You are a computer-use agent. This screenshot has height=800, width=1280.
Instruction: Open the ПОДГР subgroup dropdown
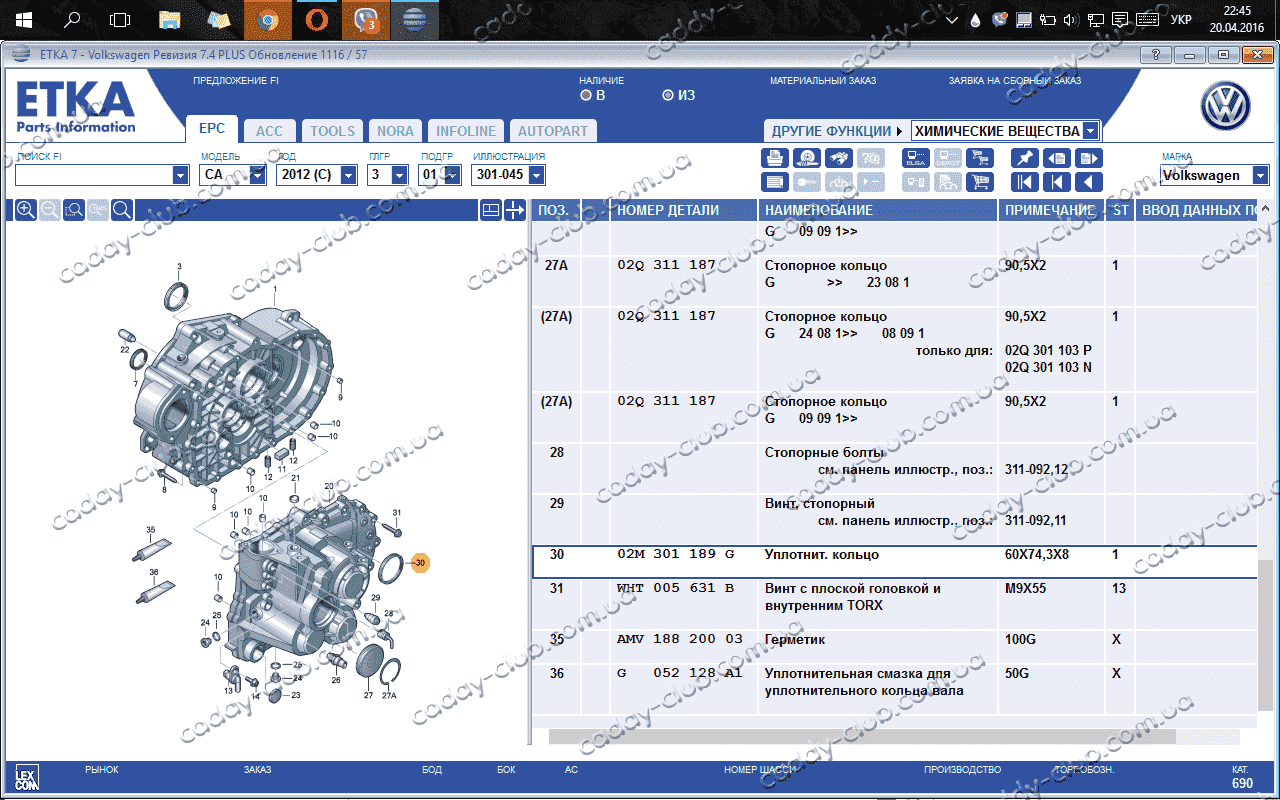453,175
